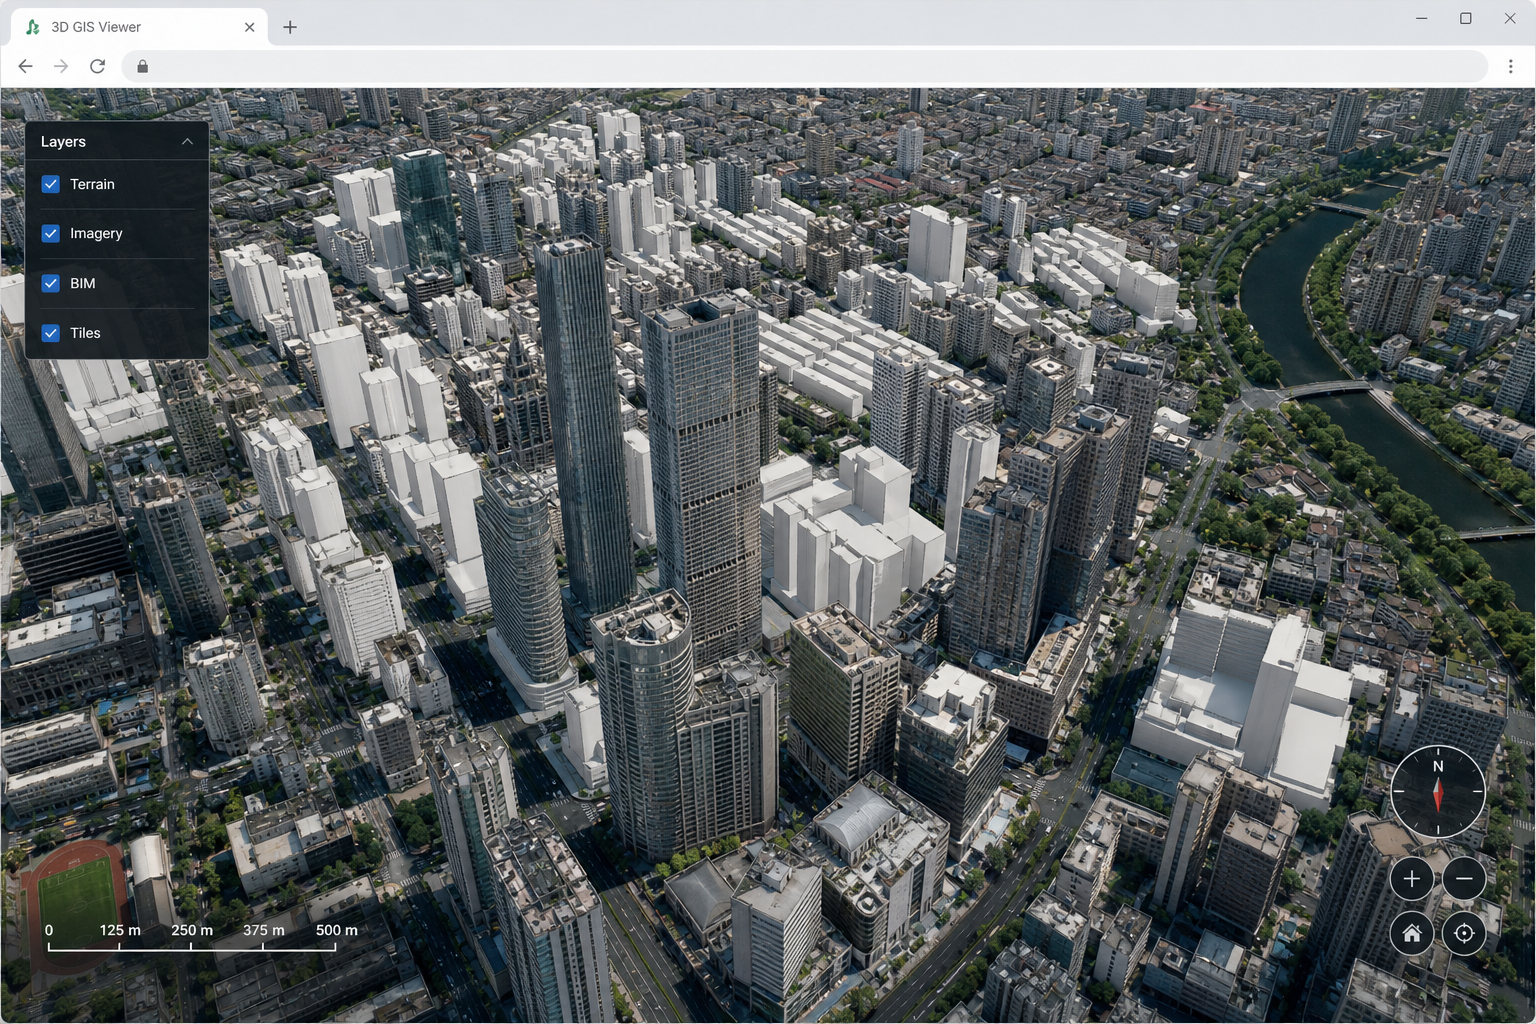This screenshot has width=1536, height=1024.
Task: Click the 500 m scale label
Action: tap(337, 930)
